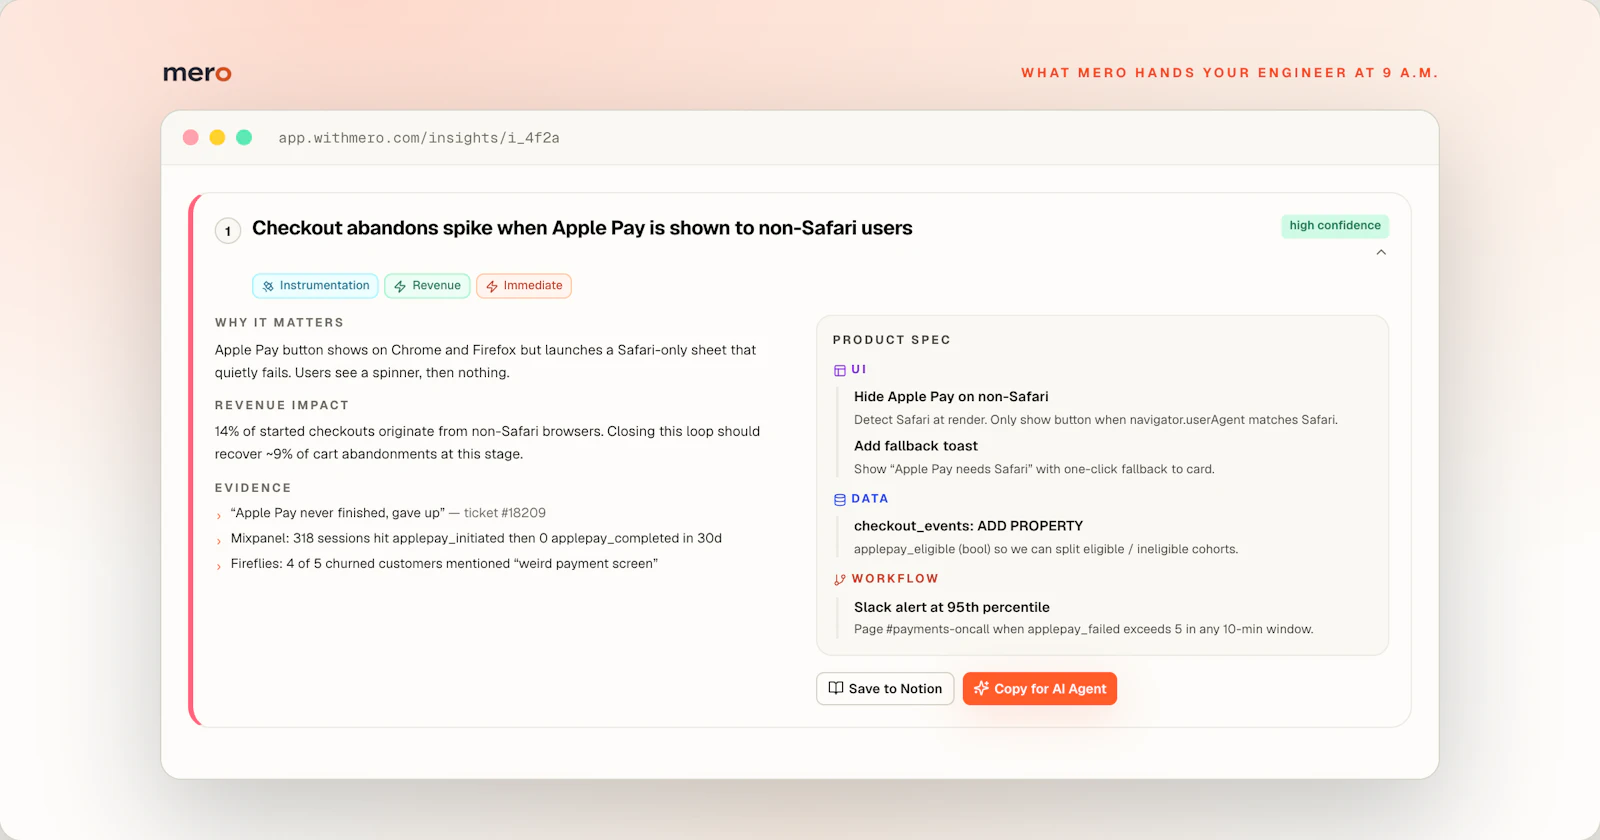Click the WHY IT MATTERS heading
This screenshot has width=1600, height=840.
tap(279, 323)
